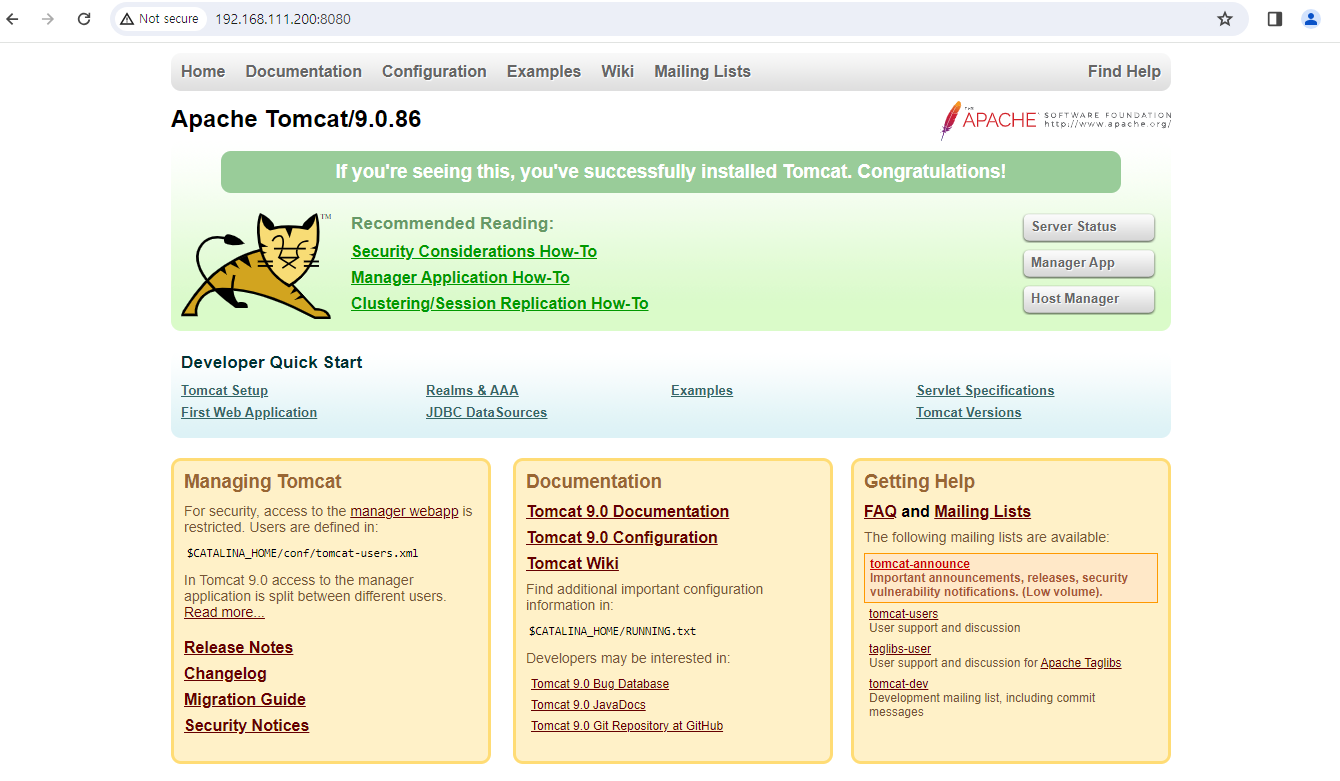The width and height of the screenshot is (1340, 781).
Task: Open the Home nav item
Action: 203,72
